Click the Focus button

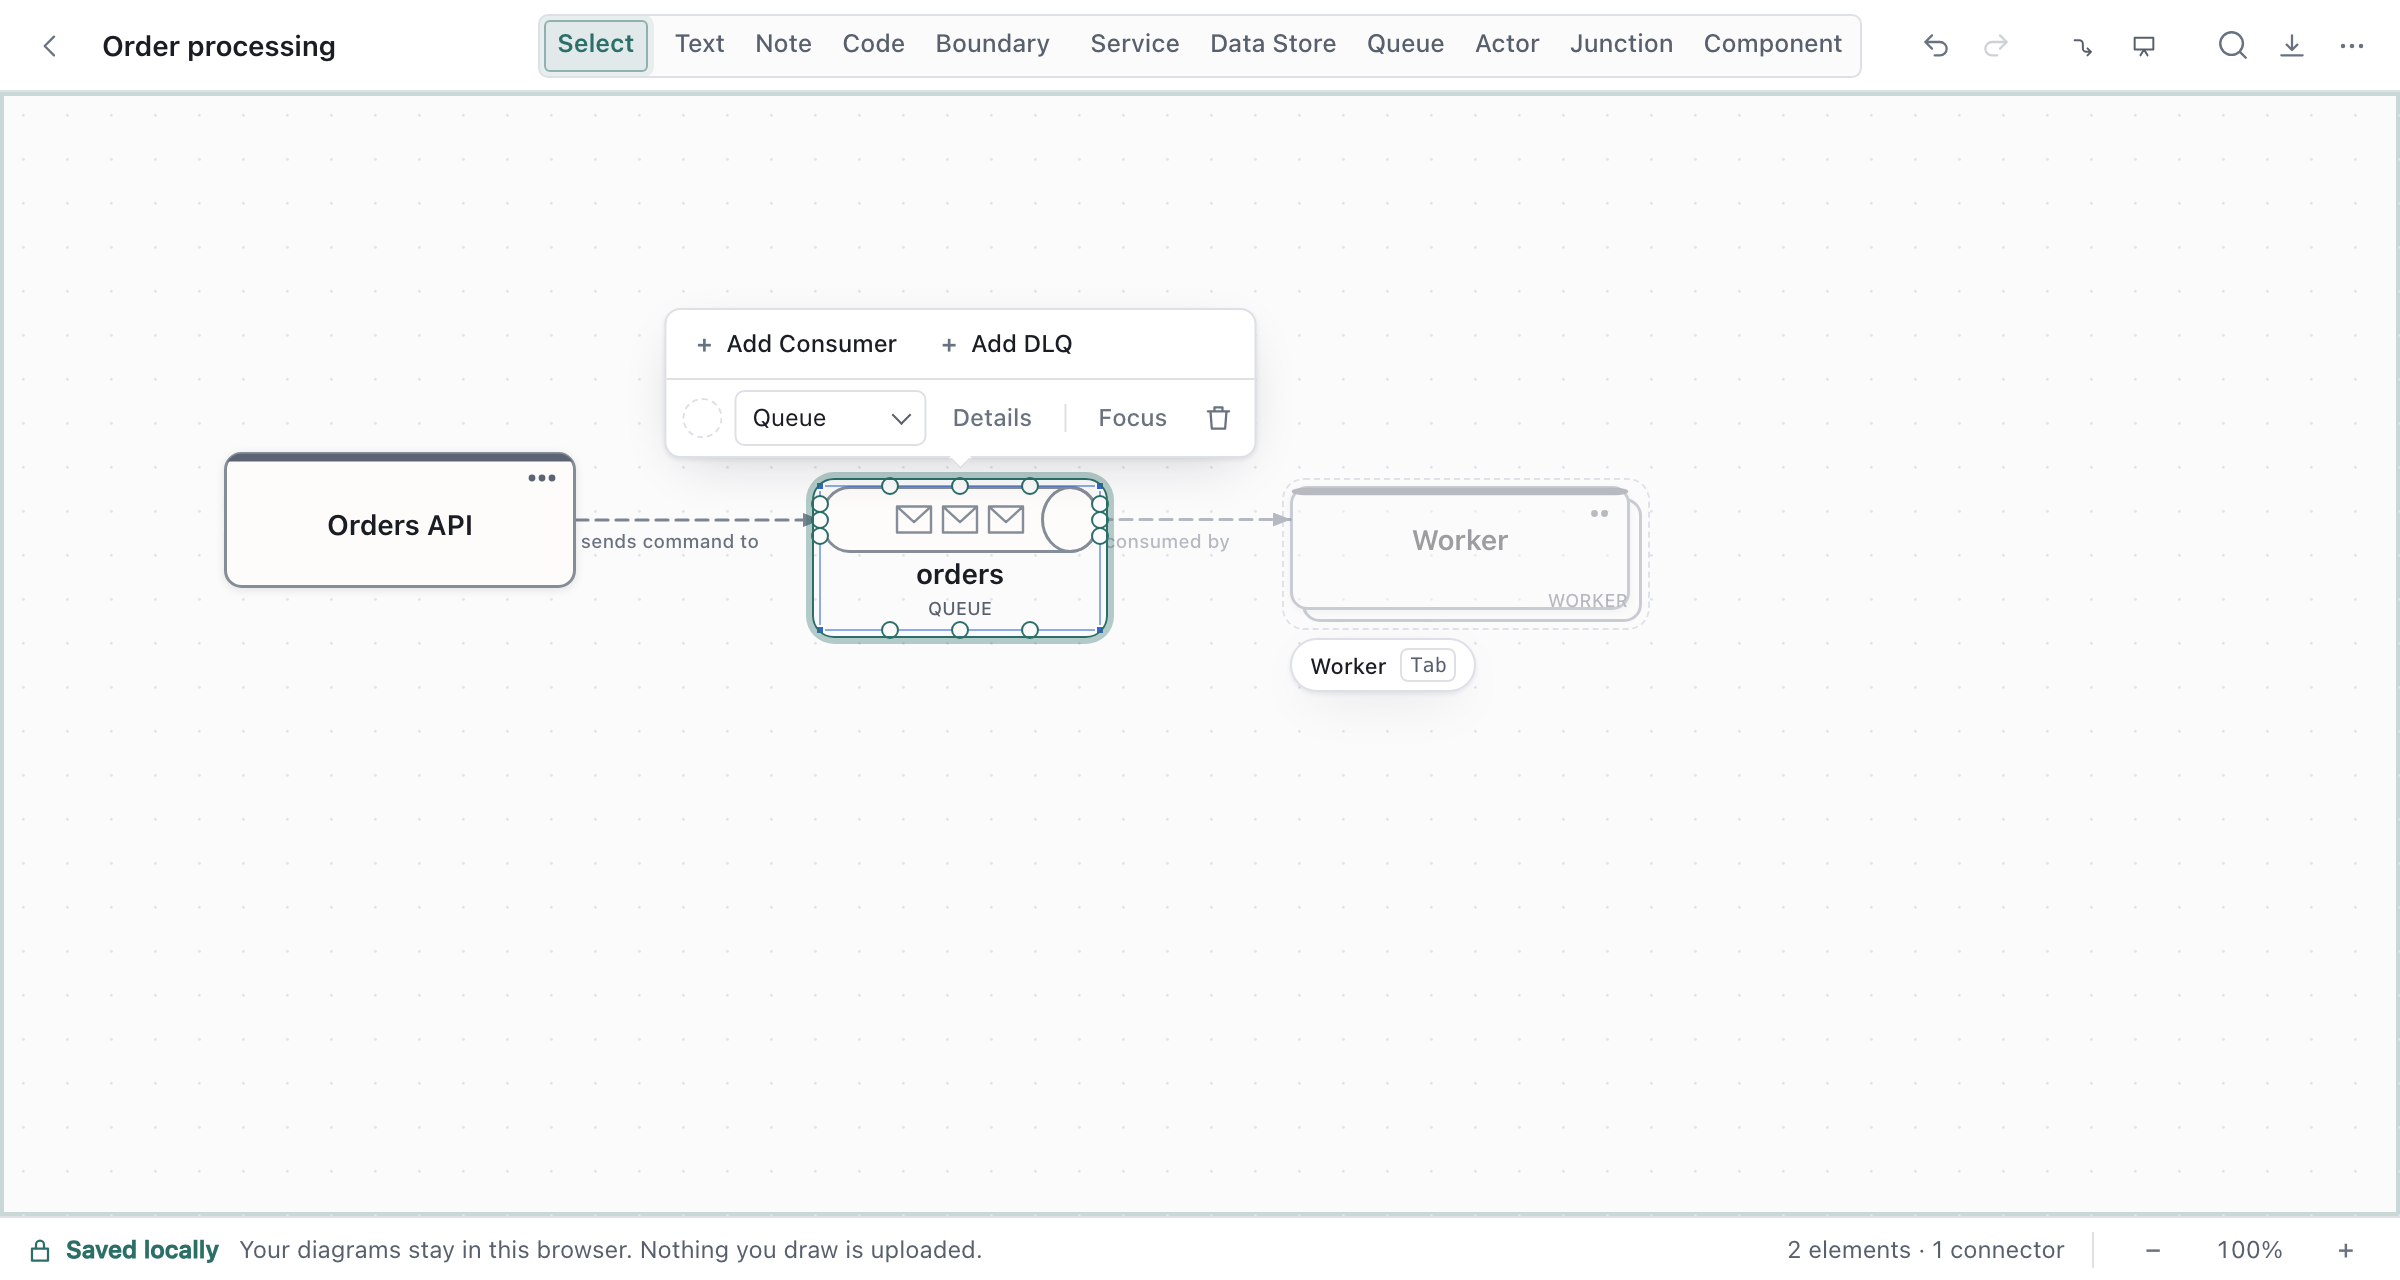click(x=1132, y=418)
